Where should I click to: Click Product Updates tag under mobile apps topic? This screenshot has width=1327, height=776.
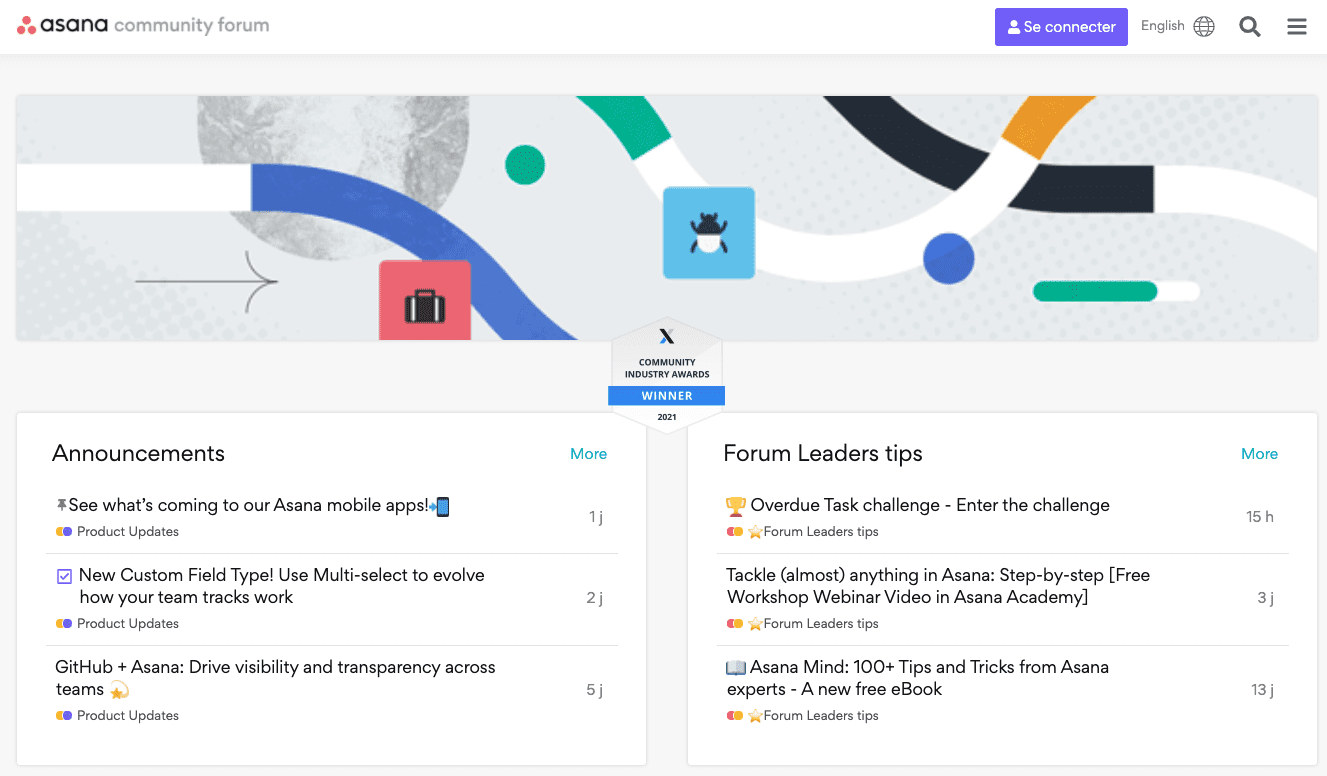point(118,532)
